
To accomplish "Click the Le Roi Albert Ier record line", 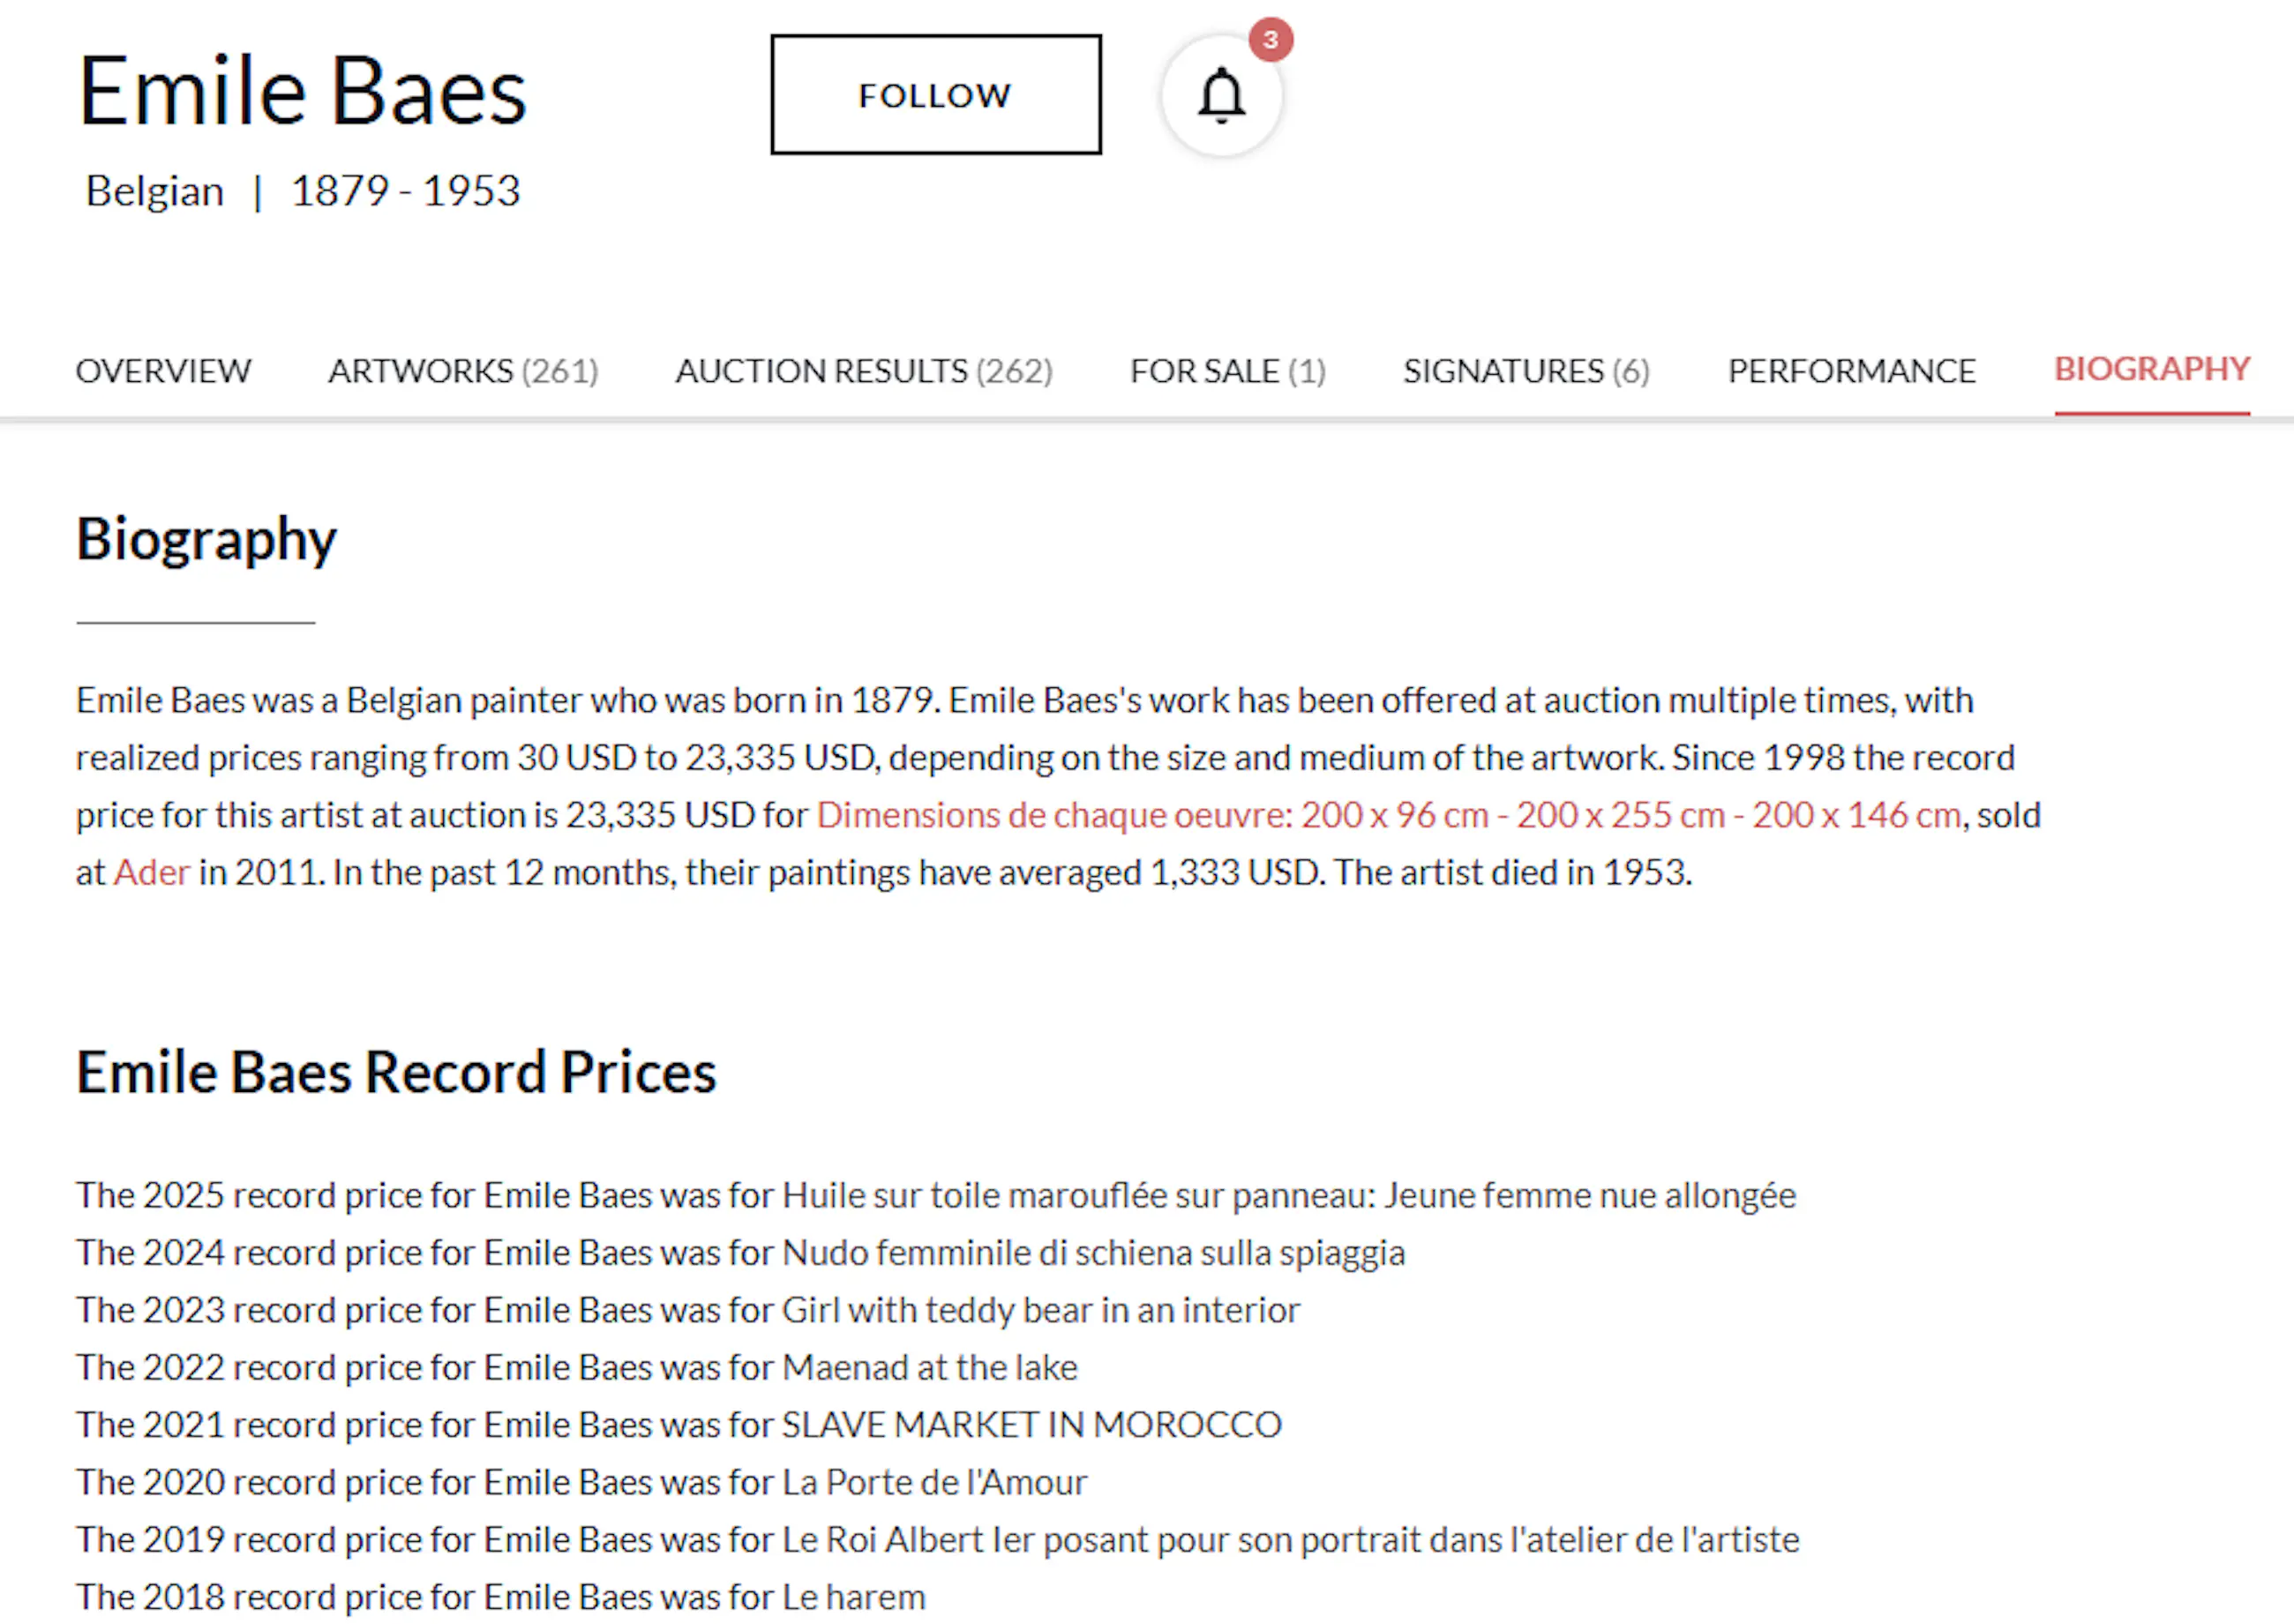I will tap(937, 1540).
